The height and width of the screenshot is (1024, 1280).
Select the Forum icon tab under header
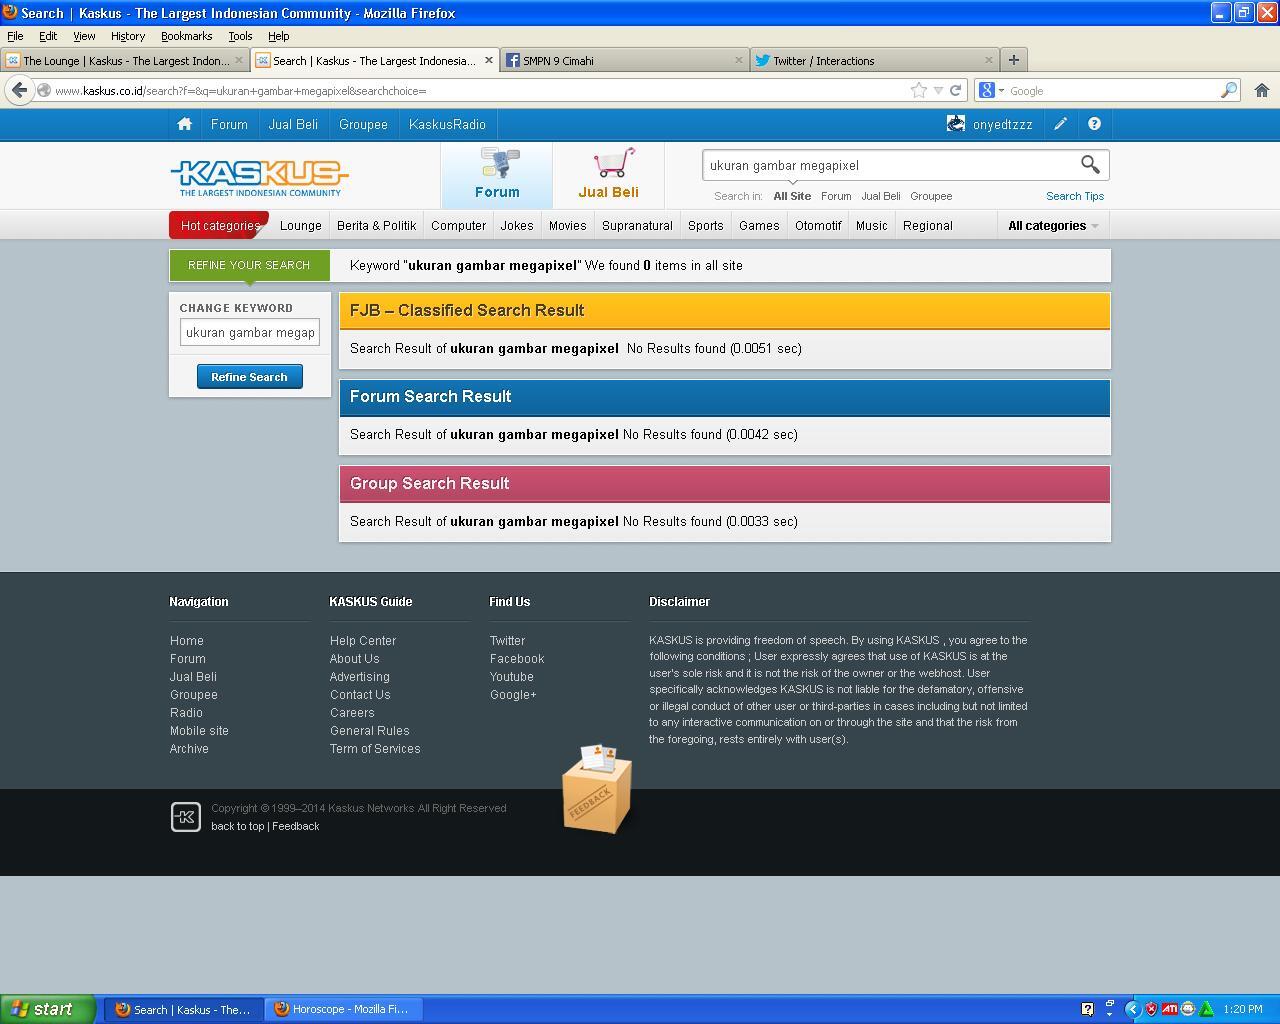(x=497, y=175)
